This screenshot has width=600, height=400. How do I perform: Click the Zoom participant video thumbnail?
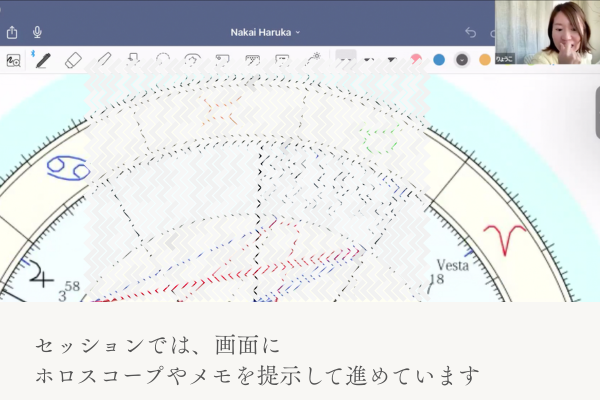pyautogui.click(x=547, y=32)
